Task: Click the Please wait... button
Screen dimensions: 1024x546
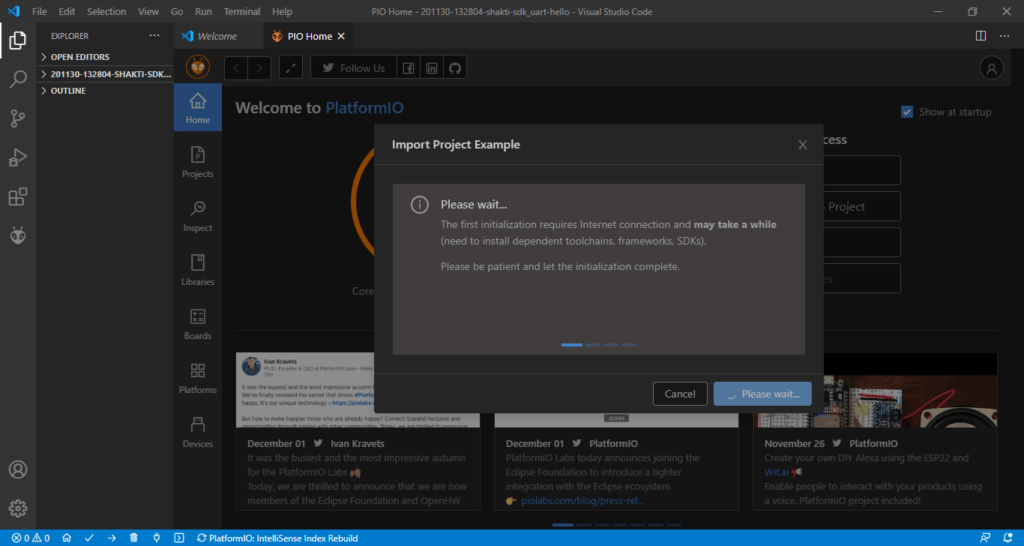Action: (x=763, y=394)
